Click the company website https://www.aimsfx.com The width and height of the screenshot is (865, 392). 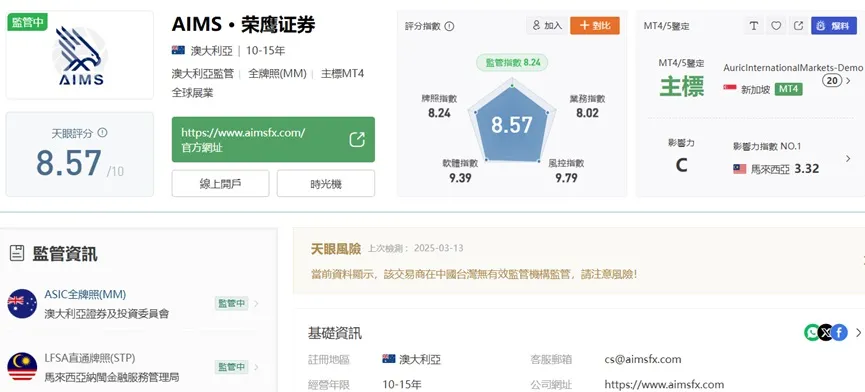click(x=664, y=384)
